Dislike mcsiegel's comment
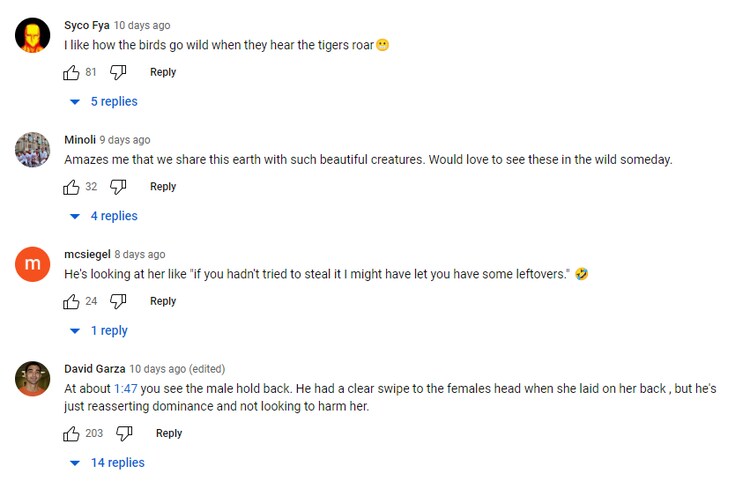The image size is (750, 481). click(118, 301)
